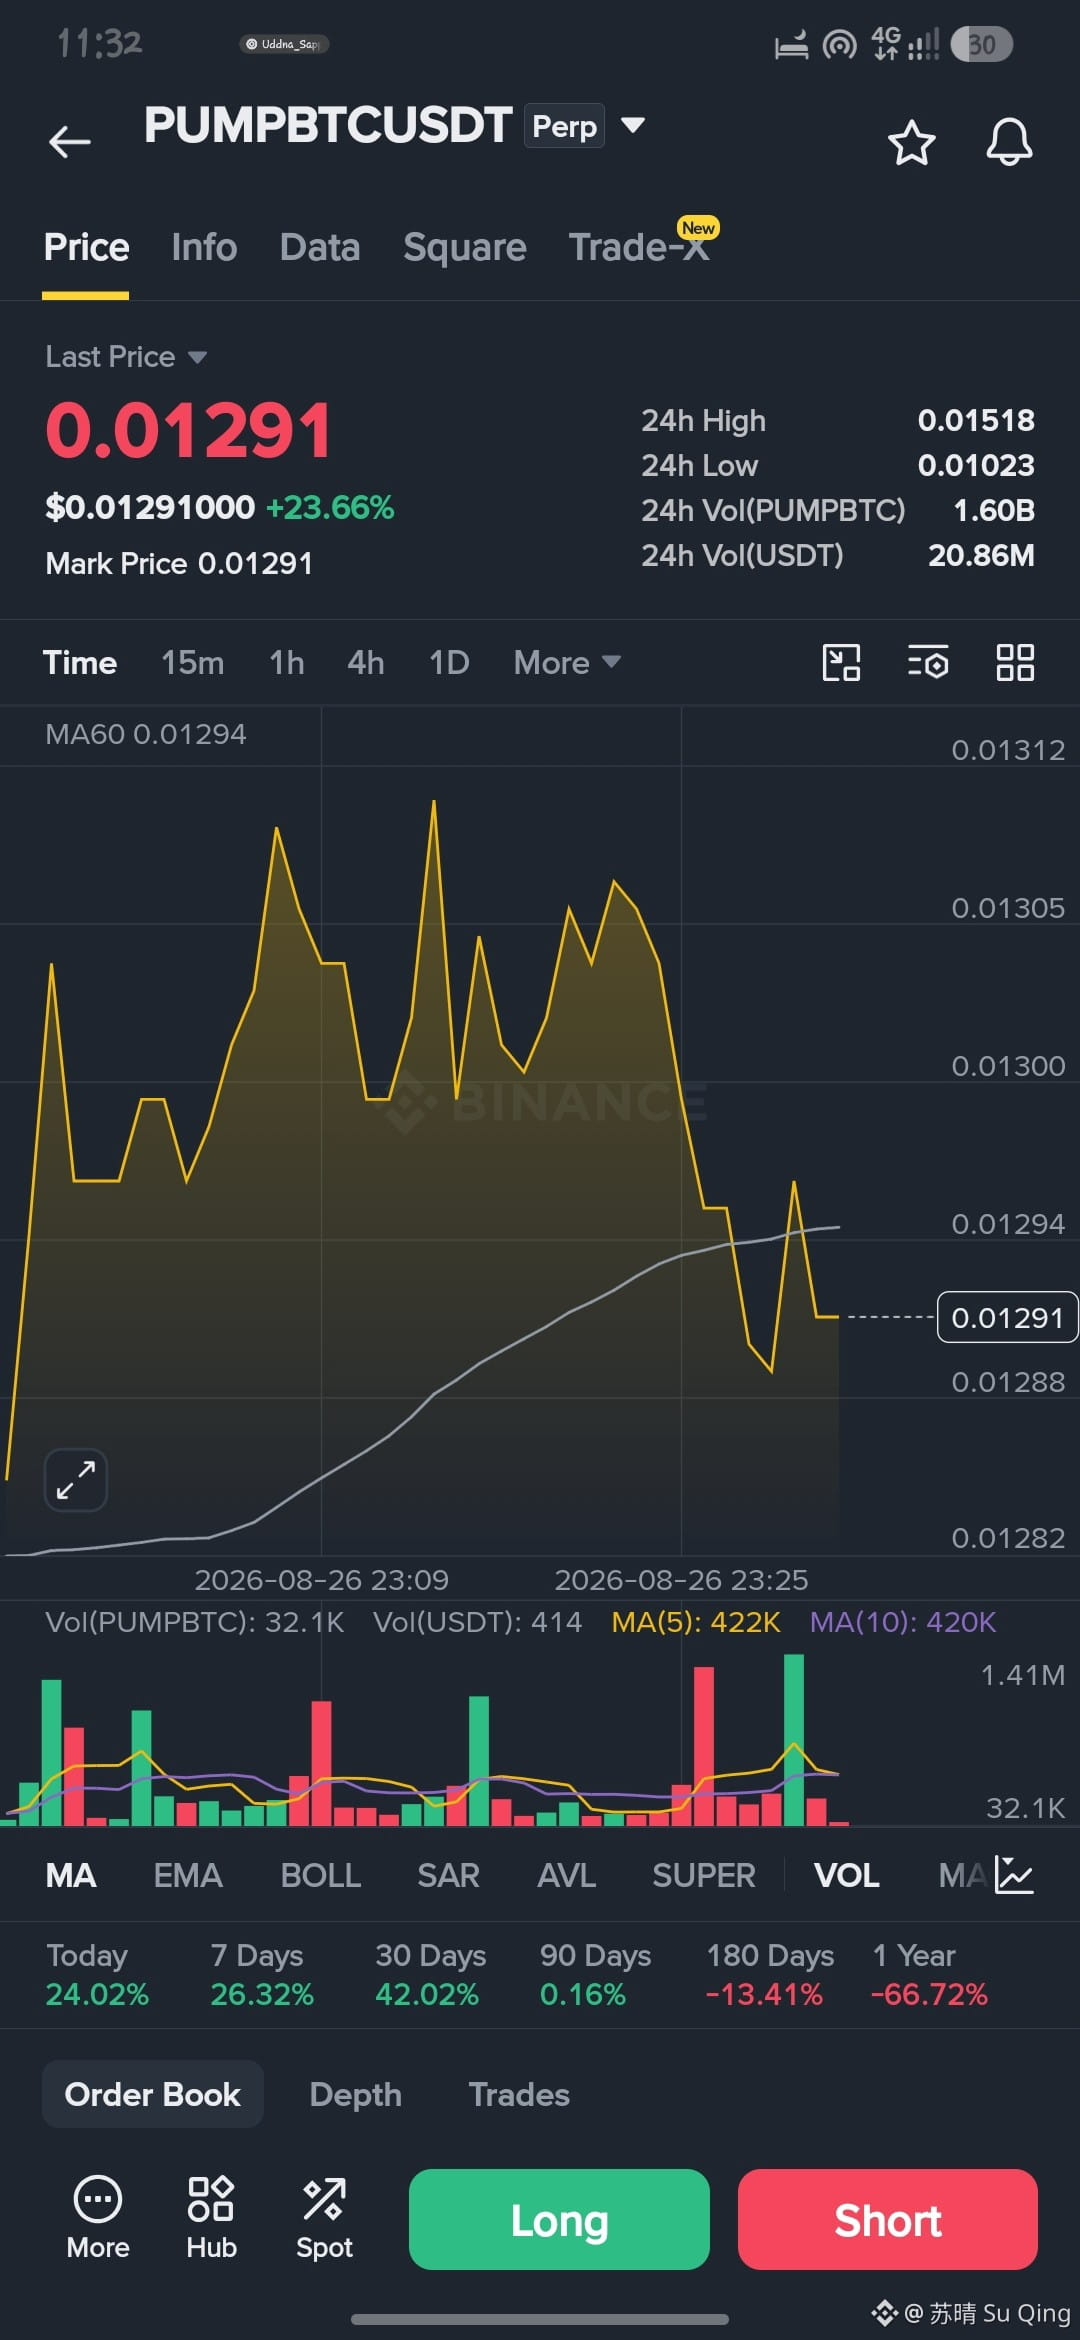Tap 180 Days -13.41% performance

(x=769, y=1974)
